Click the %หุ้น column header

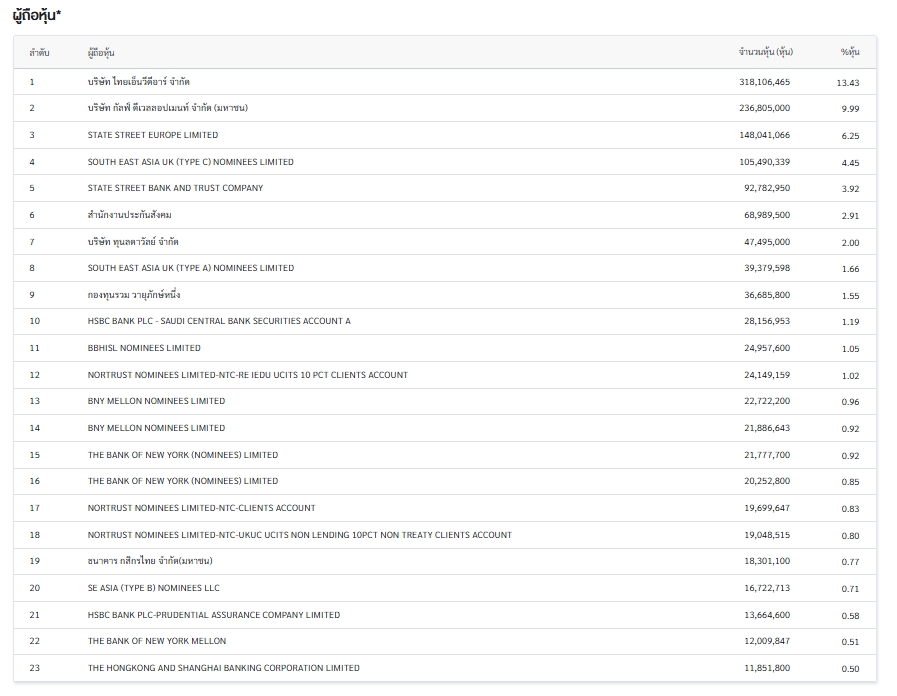coord(849,52)
